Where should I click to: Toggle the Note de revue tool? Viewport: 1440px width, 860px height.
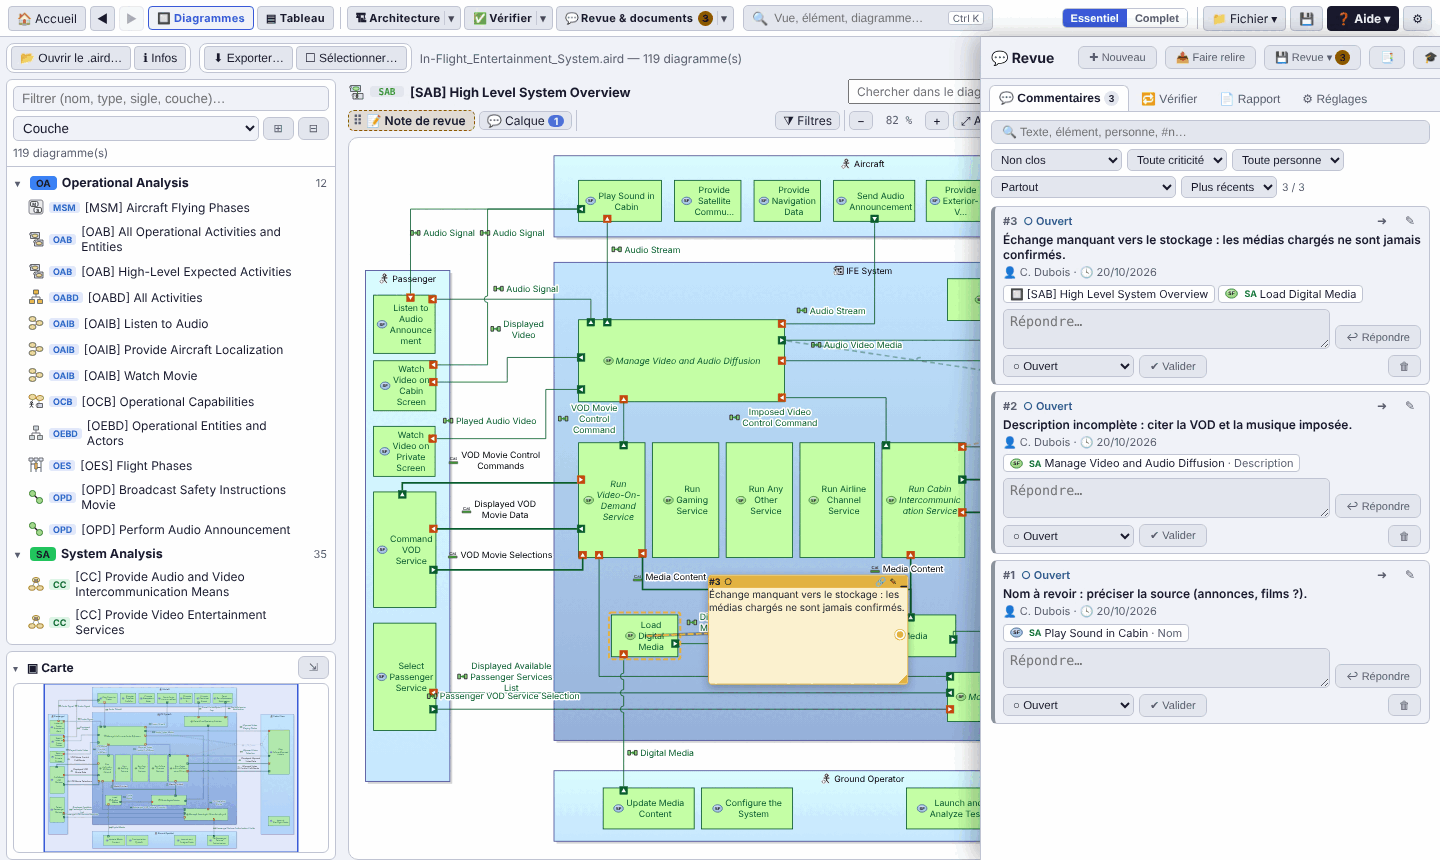(x=411, y=121)
